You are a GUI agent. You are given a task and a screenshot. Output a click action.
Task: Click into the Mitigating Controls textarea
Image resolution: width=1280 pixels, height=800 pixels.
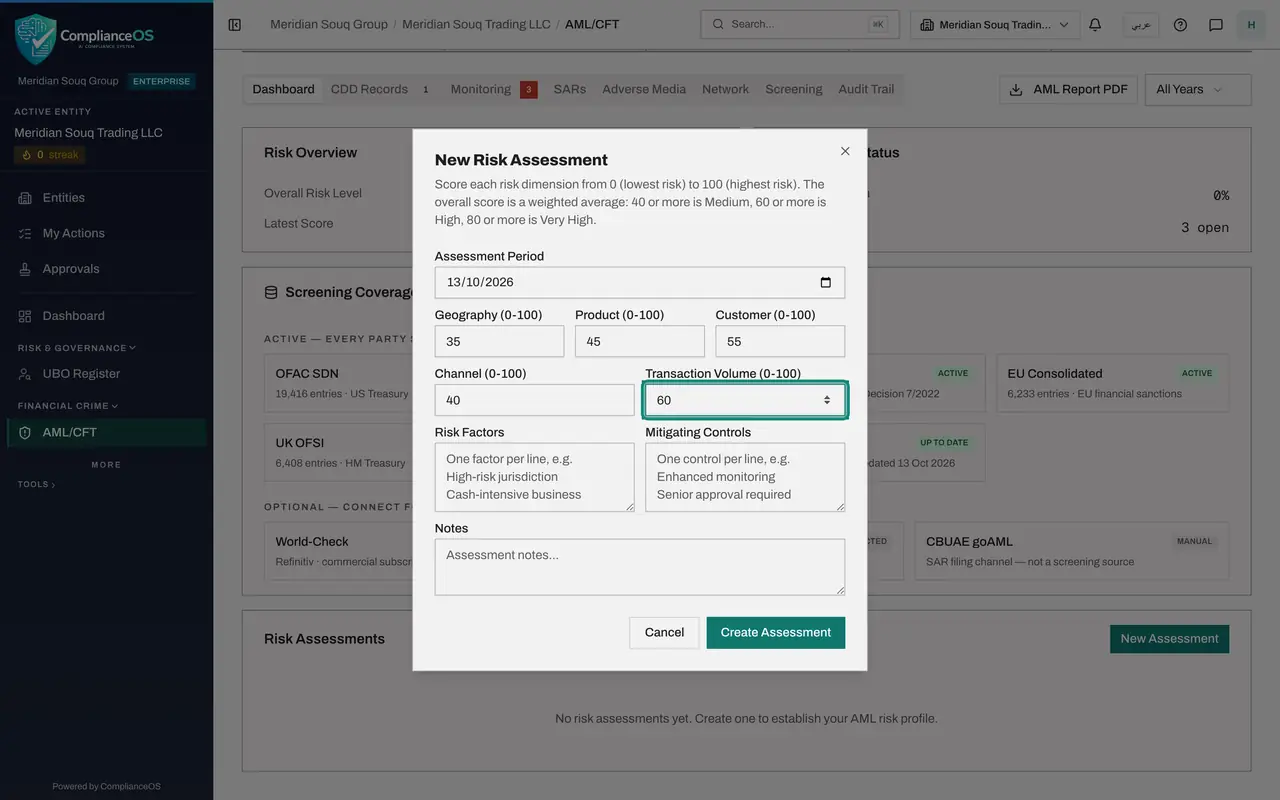pos(745,478)
